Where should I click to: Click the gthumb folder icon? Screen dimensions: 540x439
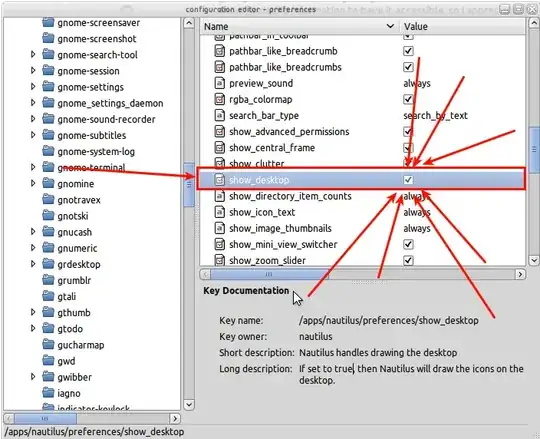pyautogui.click(x=48, y=312)
